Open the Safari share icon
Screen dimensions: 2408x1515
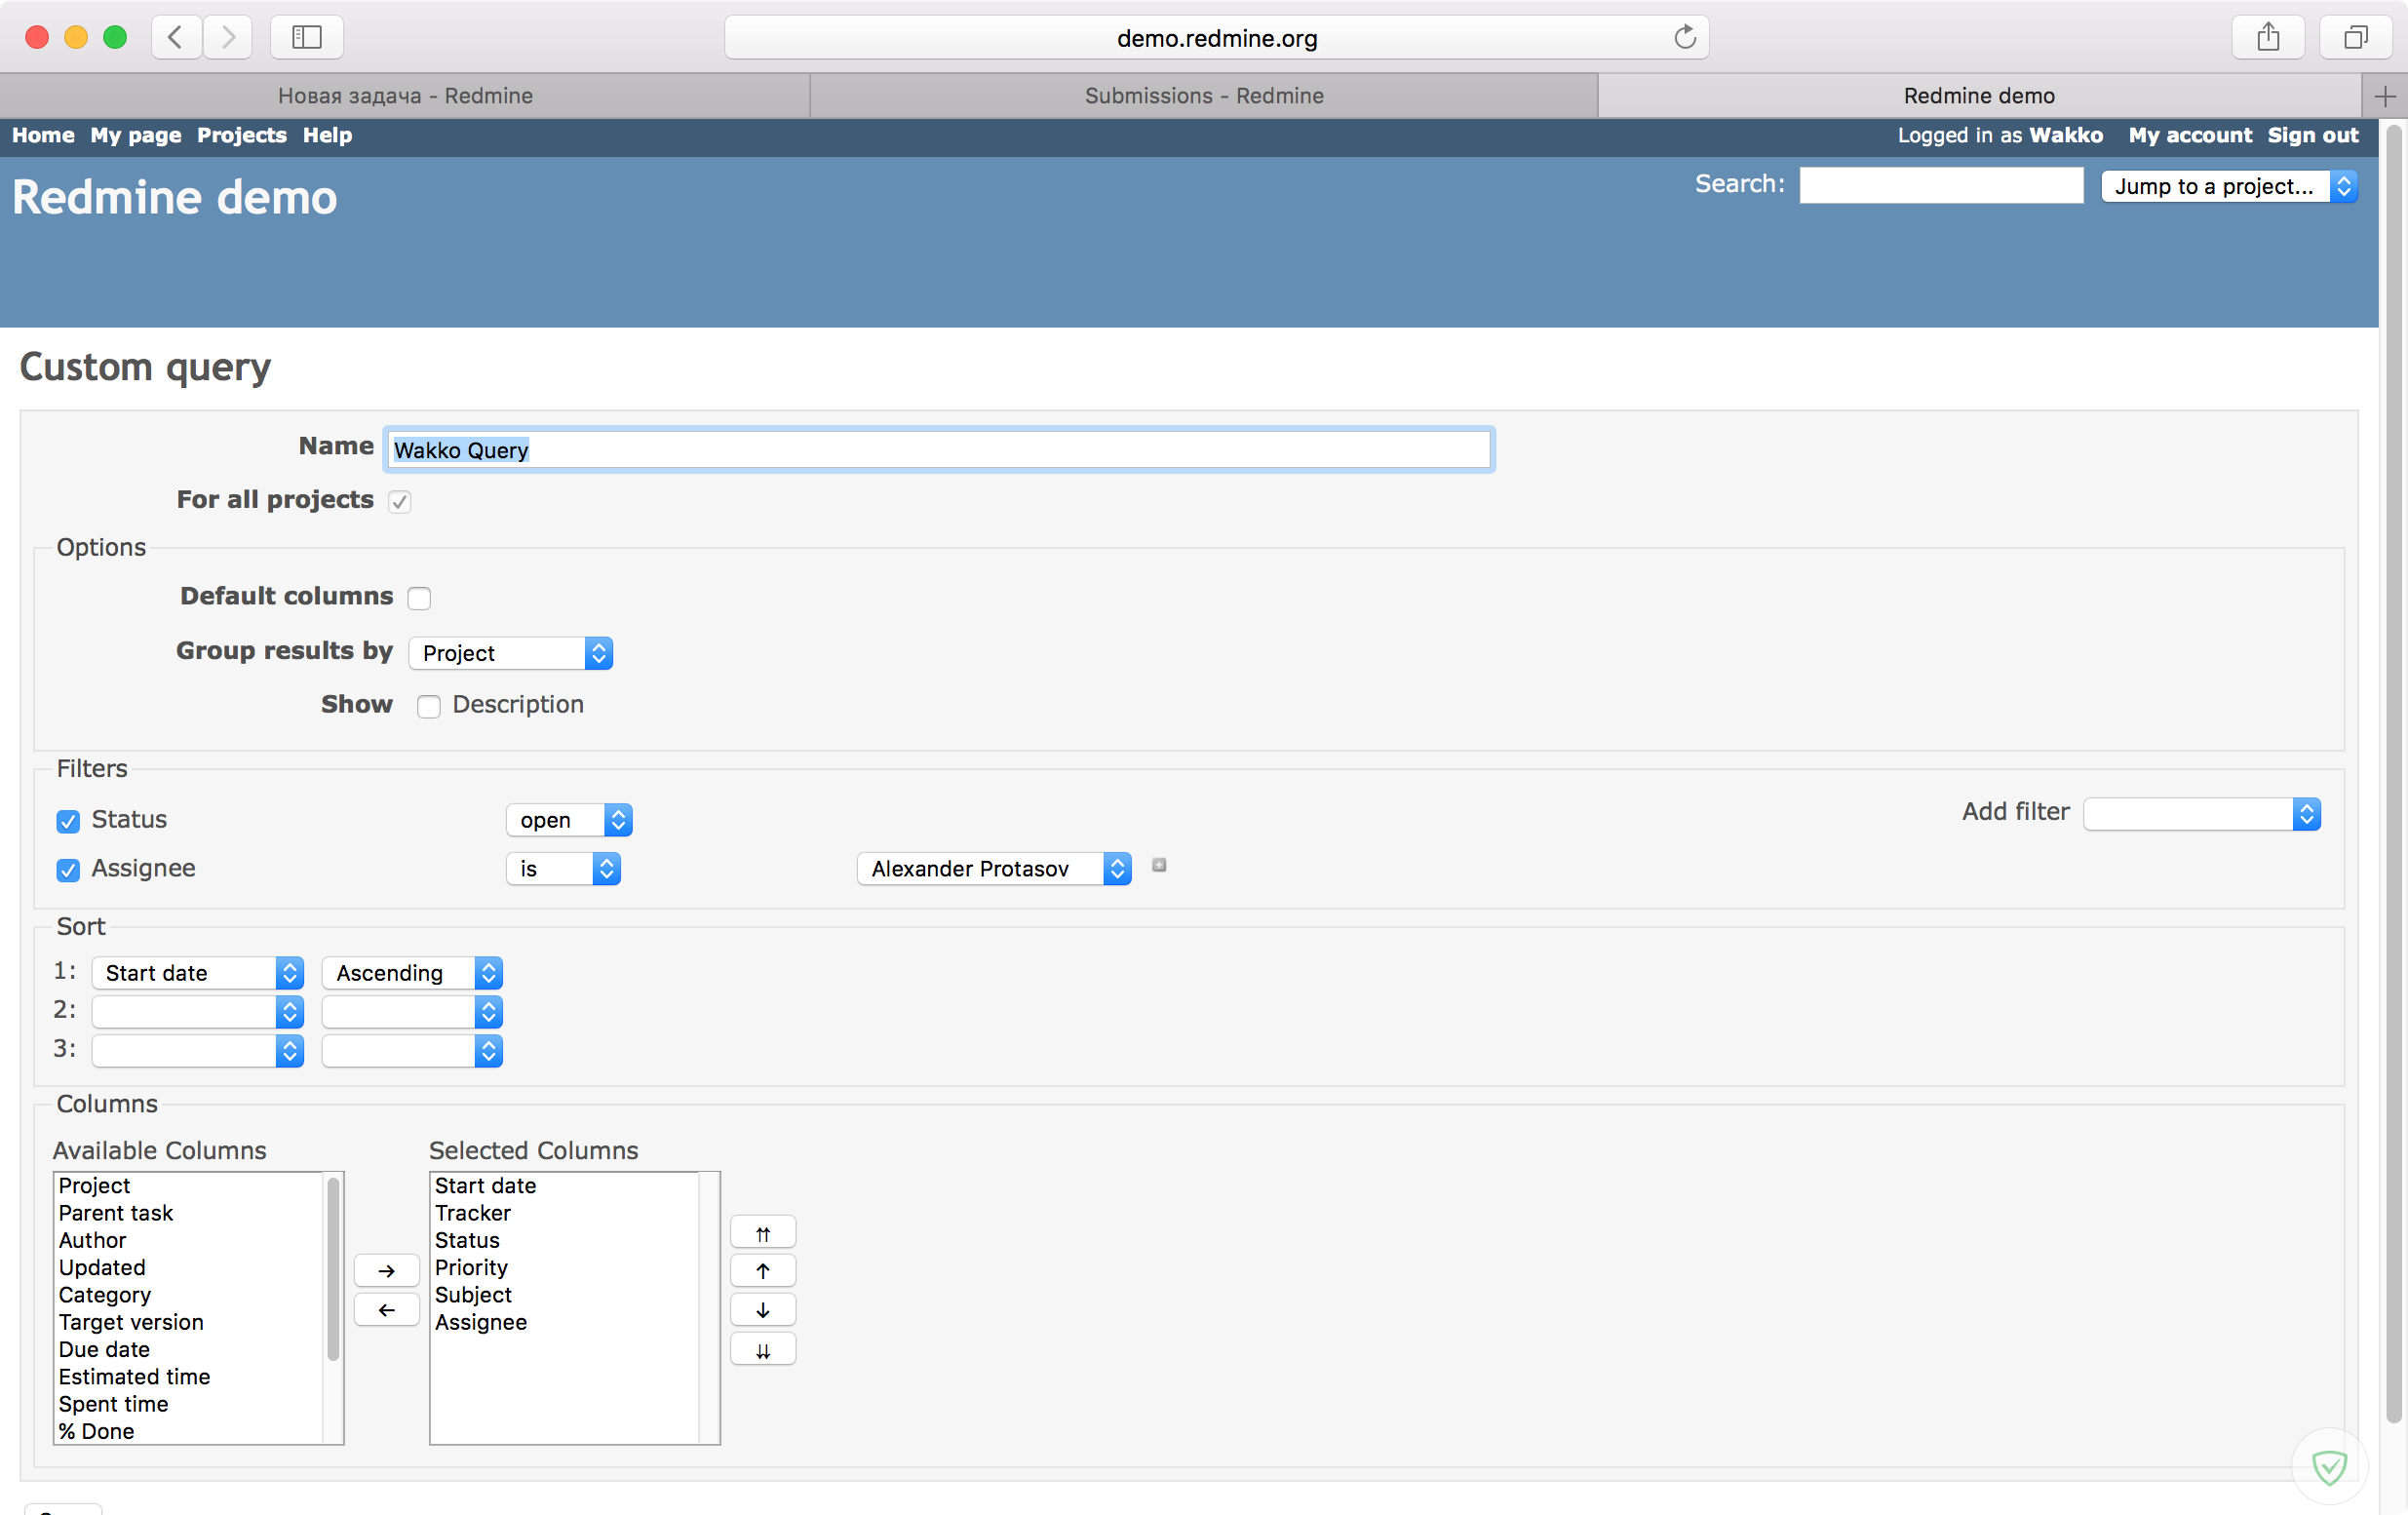2268,38
